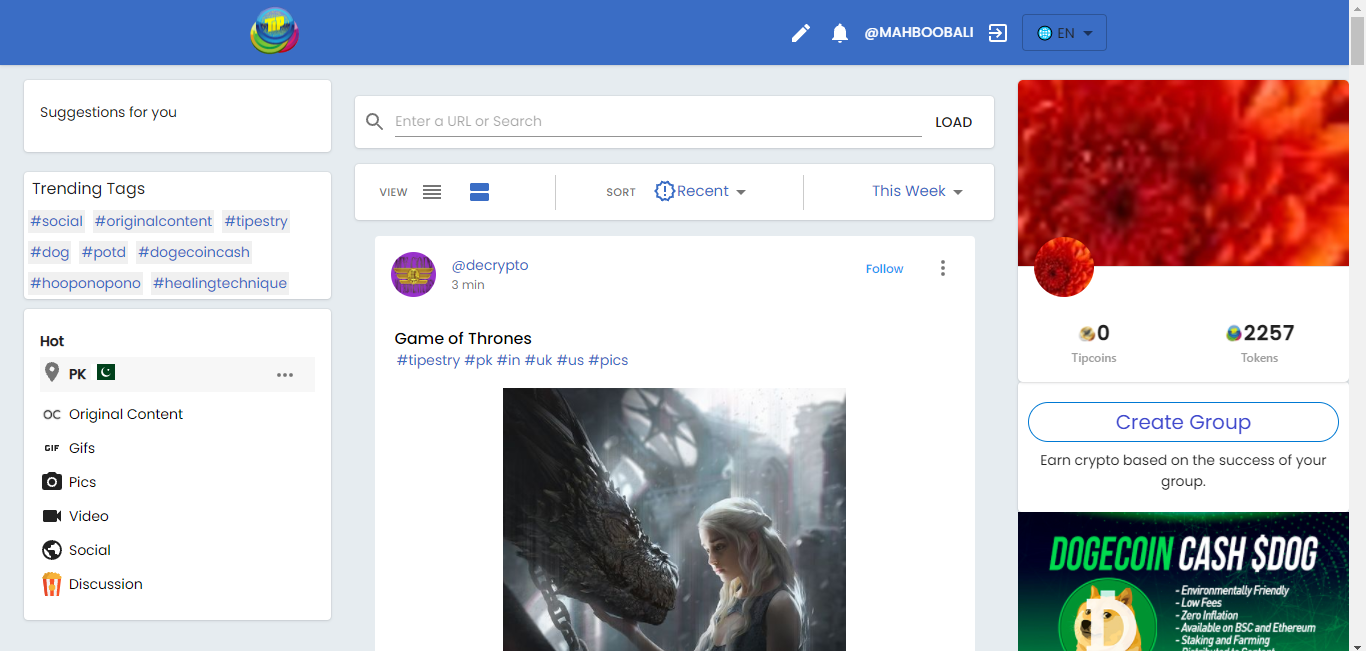
Task: Open the pencil create-post icon
Action: click(801, 33)
